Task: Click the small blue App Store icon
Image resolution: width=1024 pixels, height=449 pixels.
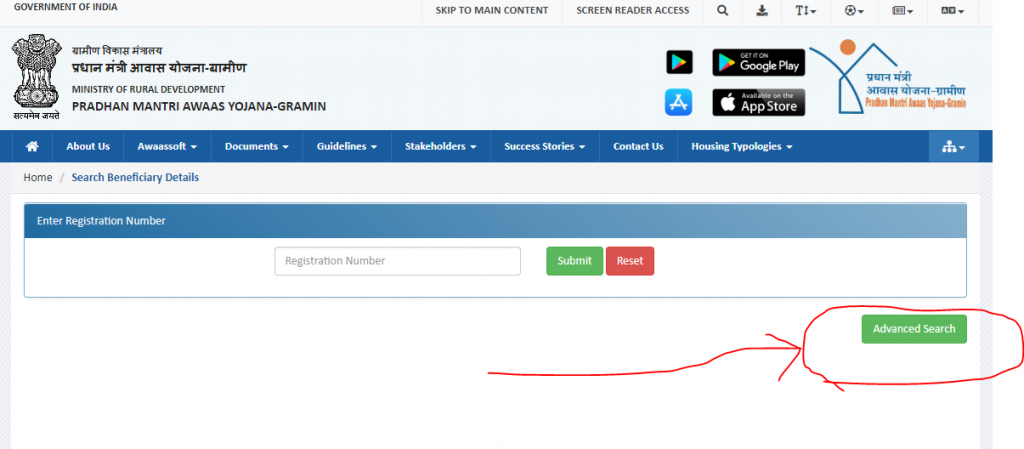Action: [679, 102]
